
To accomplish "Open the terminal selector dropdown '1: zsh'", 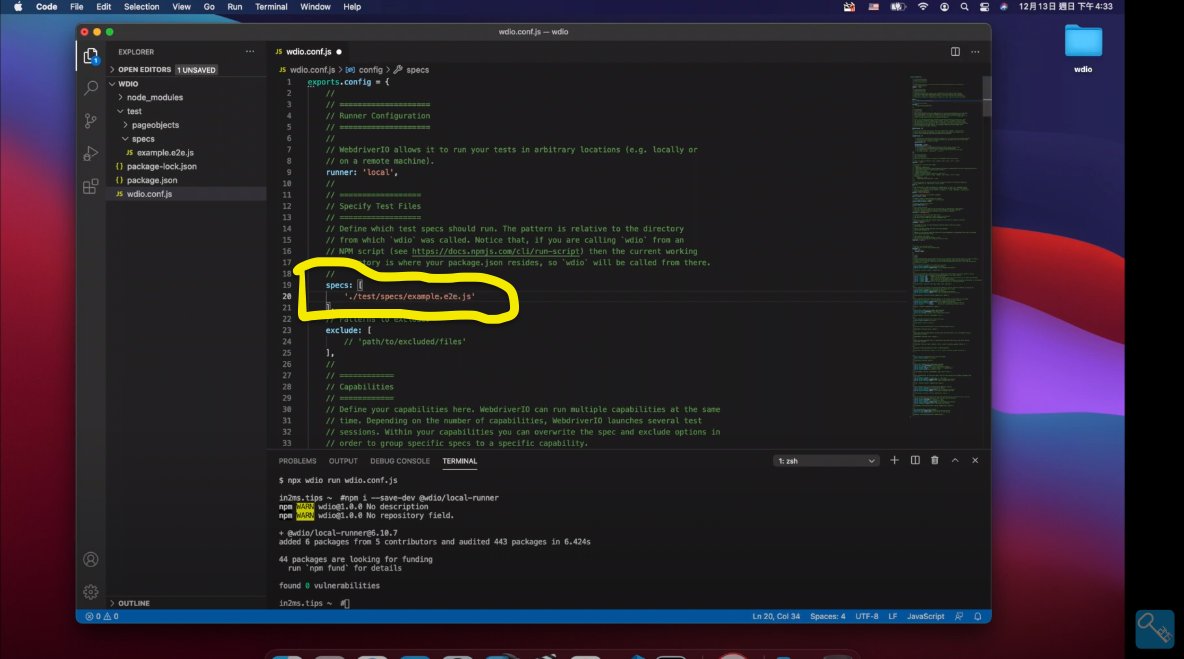I will pyautogui.click(x=826, y=460).
